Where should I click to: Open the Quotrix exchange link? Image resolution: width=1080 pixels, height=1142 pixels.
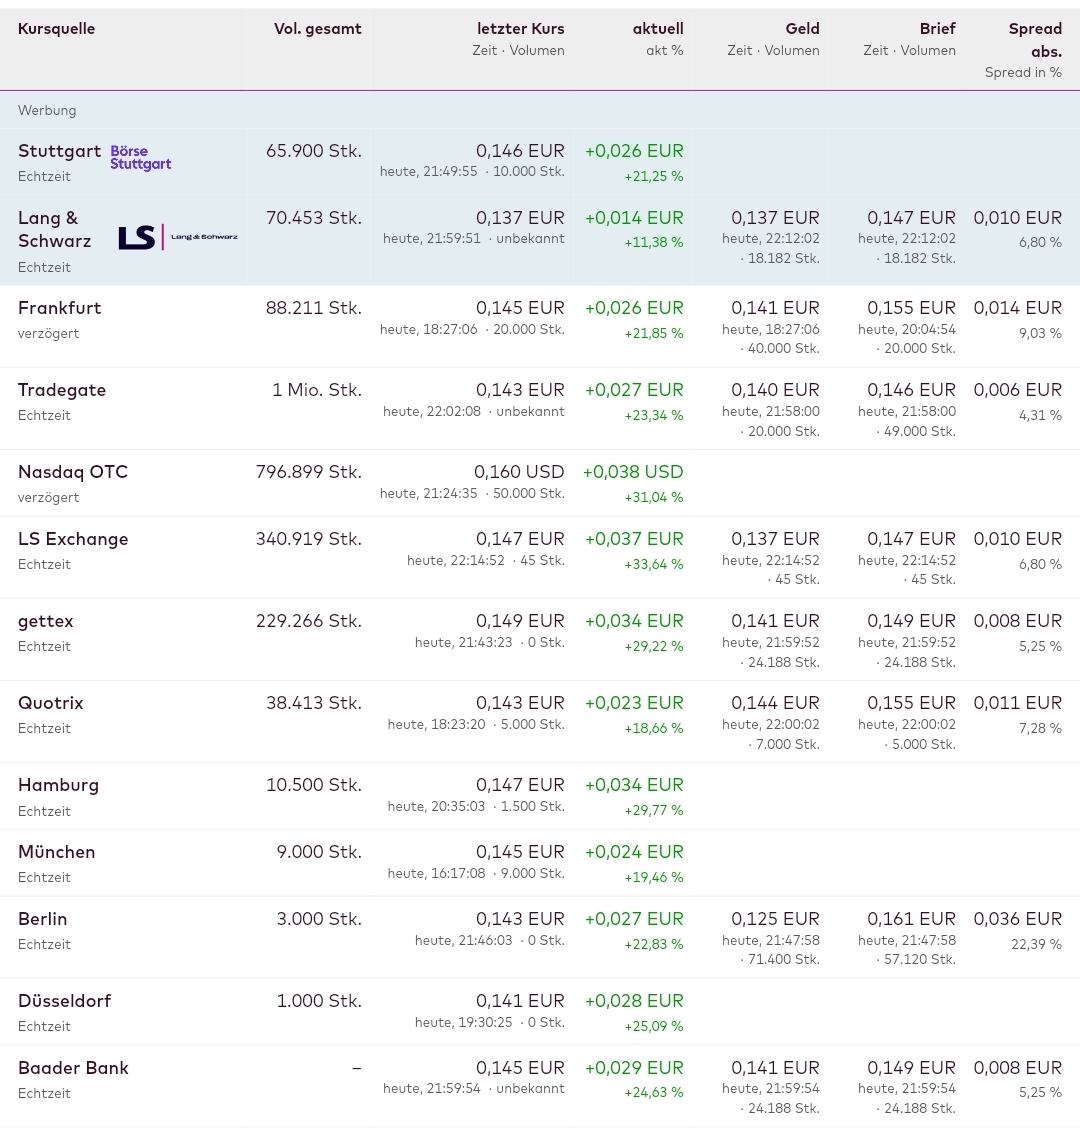pos(51,703)
